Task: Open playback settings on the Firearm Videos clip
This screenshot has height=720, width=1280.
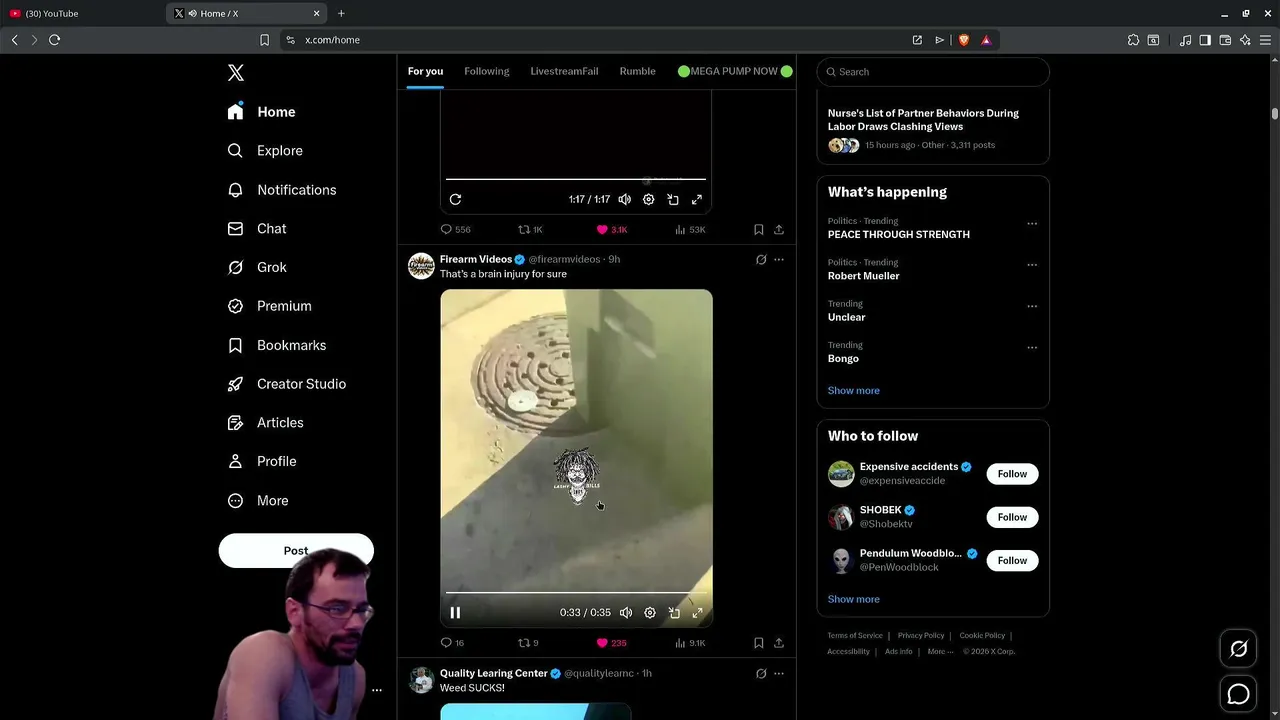Action: [650, 613]
